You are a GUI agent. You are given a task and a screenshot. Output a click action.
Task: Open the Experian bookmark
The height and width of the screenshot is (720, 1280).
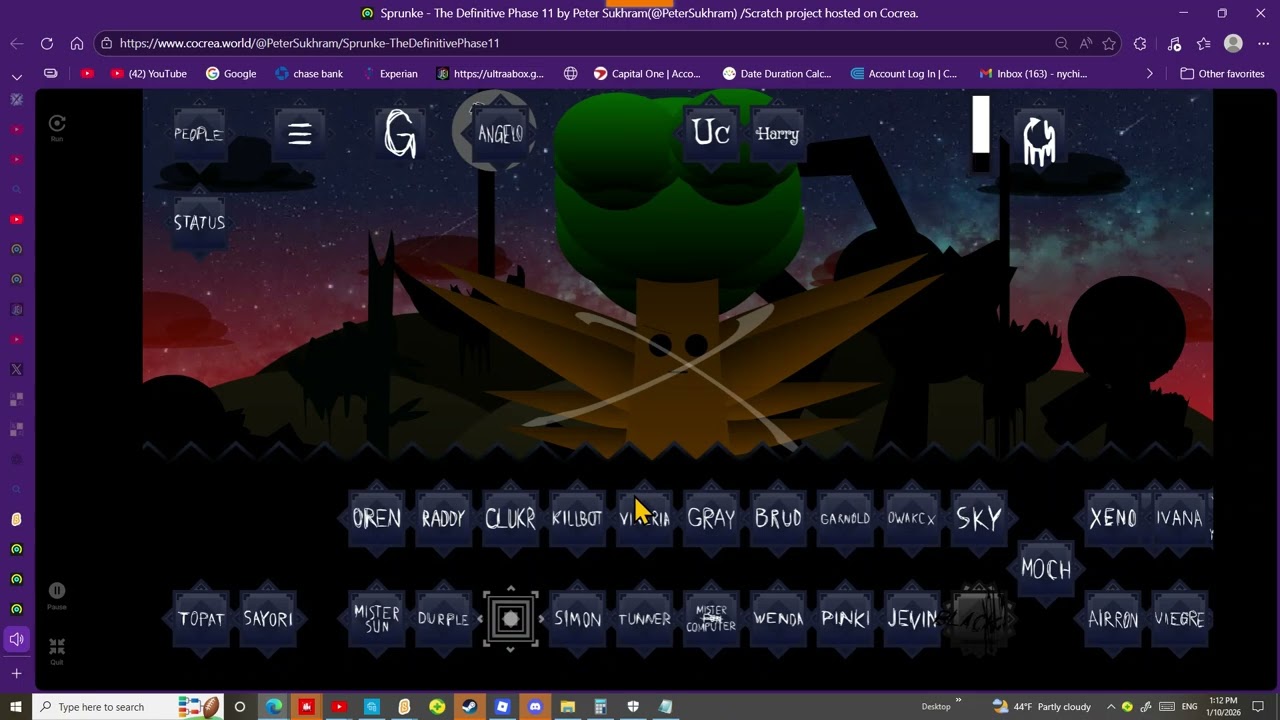390,73
